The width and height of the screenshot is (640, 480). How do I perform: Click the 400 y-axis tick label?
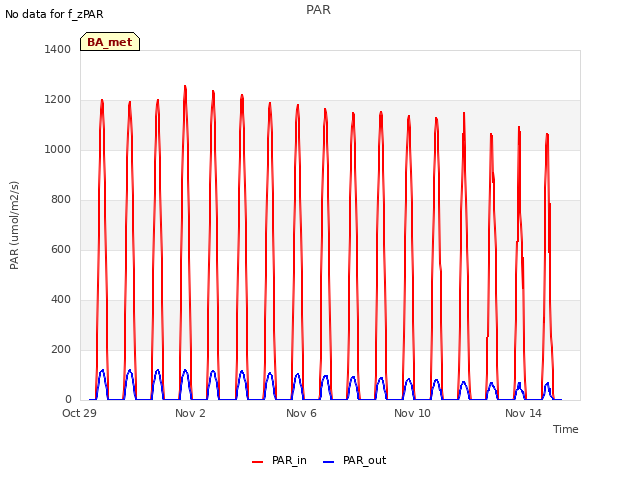click(x=61, y=300)
